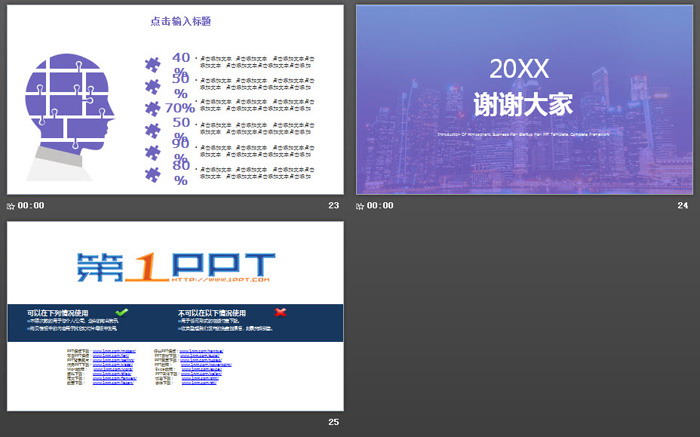Click the HTTP://WWW.1PPT.COM logo text
Screen dimensions: 700x437
coord(220,279)
